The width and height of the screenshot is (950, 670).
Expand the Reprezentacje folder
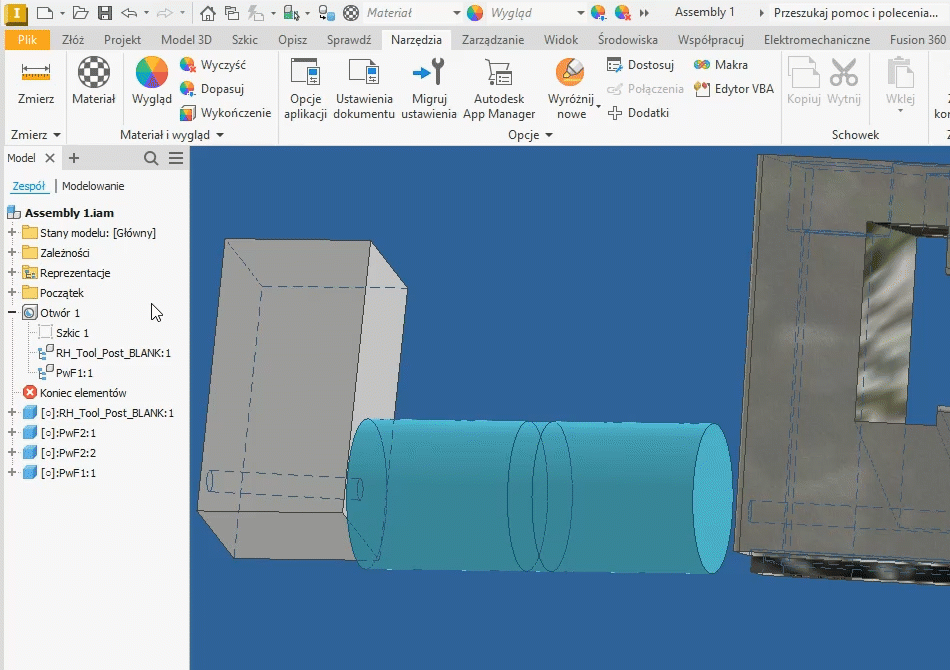12,272
